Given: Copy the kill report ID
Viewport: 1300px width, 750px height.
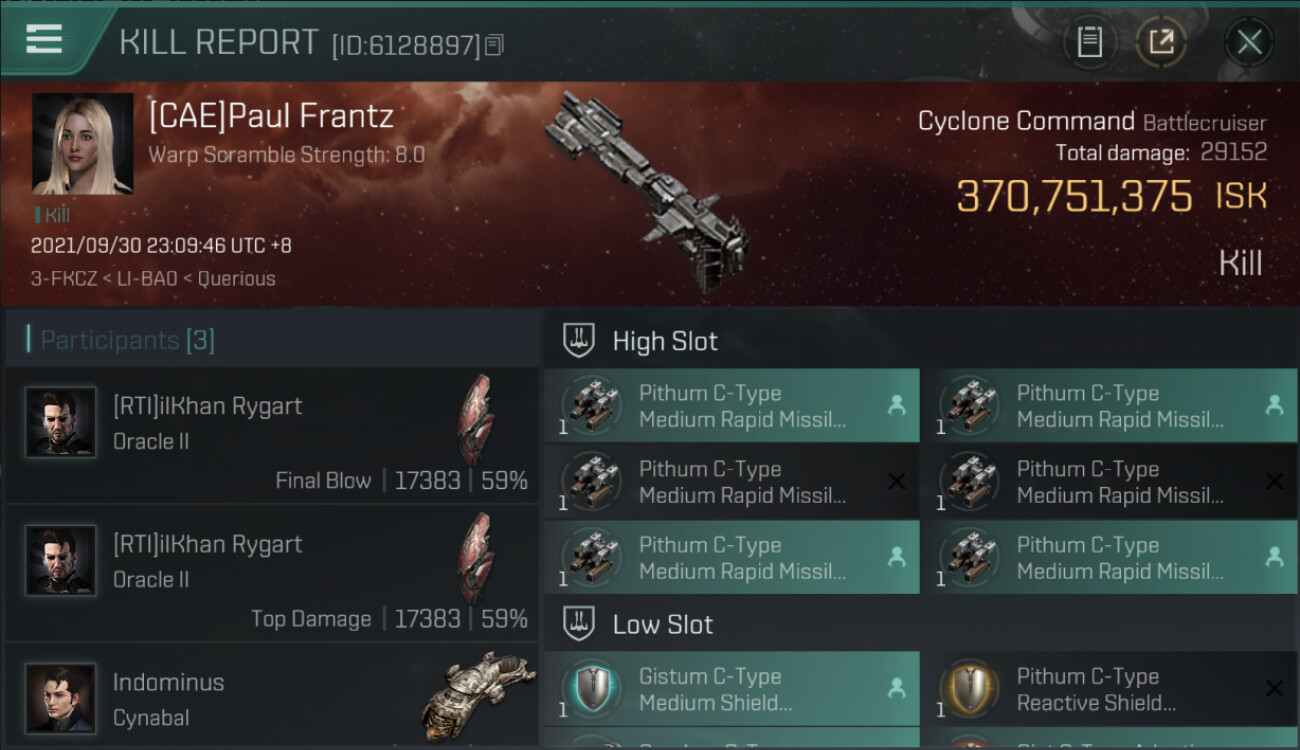Looking at the screenshot, I should click(x=495, y=44).
